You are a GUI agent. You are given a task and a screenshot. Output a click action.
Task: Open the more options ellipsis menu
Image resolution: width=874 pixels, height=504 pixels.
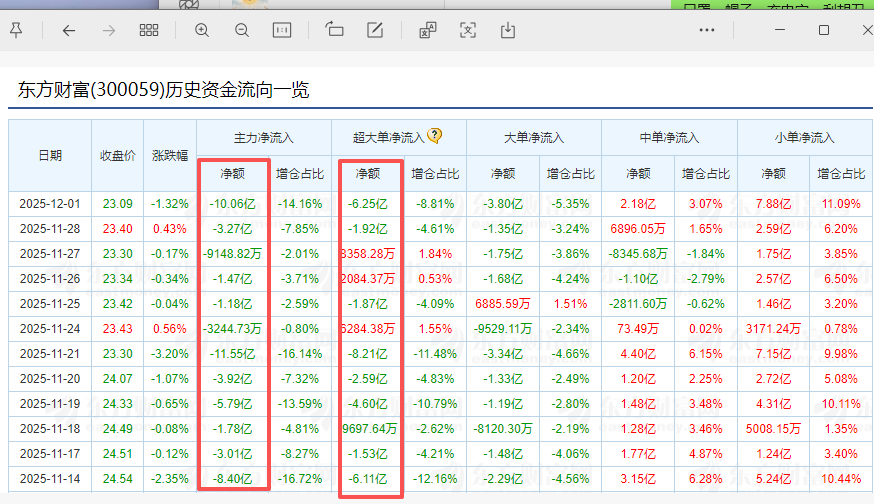707,30
